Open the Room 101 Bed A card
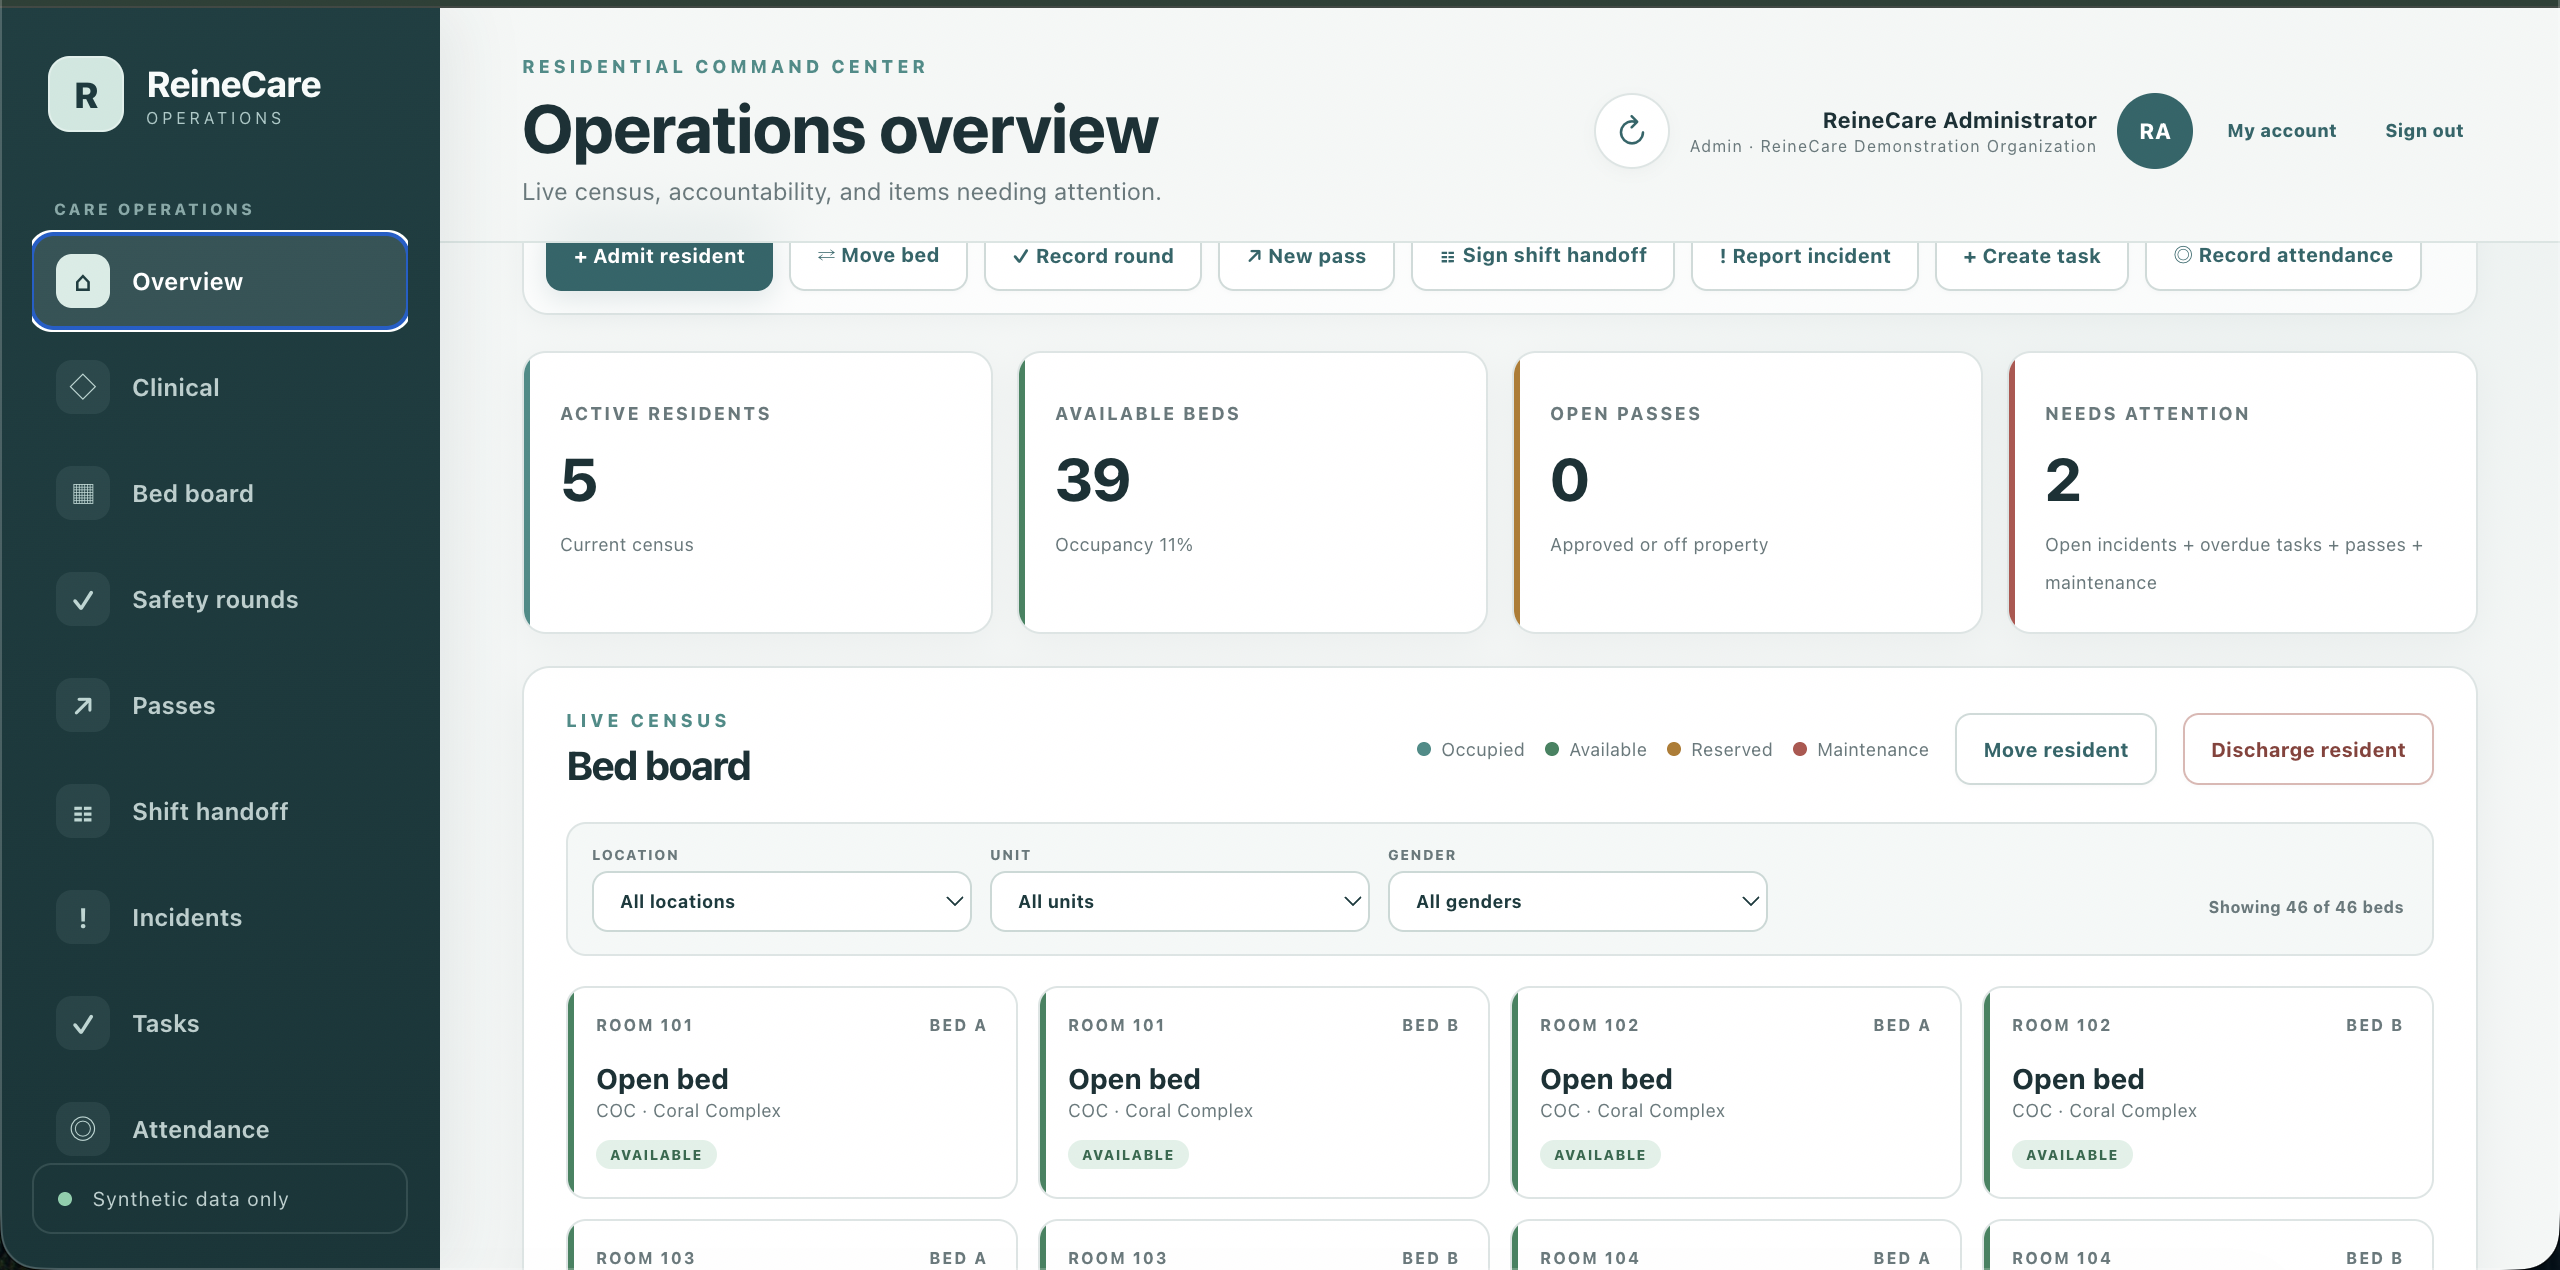 (x=792, y=1092)
